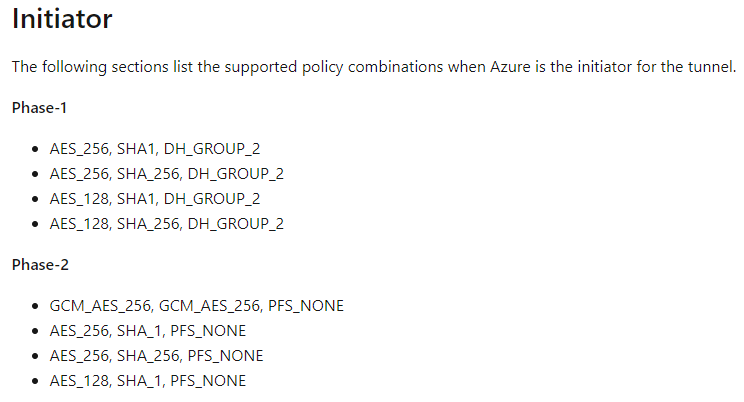Select the AES_128, SHA_256, DH_GROUP_2 list item

click(167, 224)
